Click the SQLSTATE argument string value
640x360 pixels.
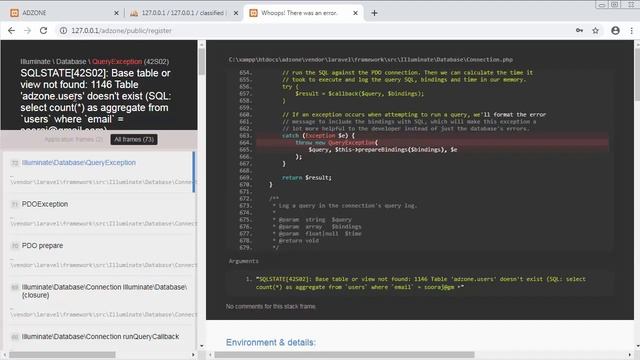420,283
